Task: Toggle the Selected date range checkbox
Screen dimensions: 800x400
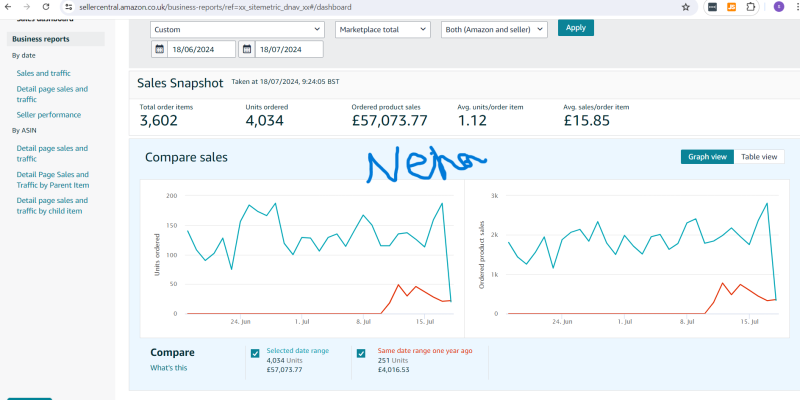Action: click(255, 353)
